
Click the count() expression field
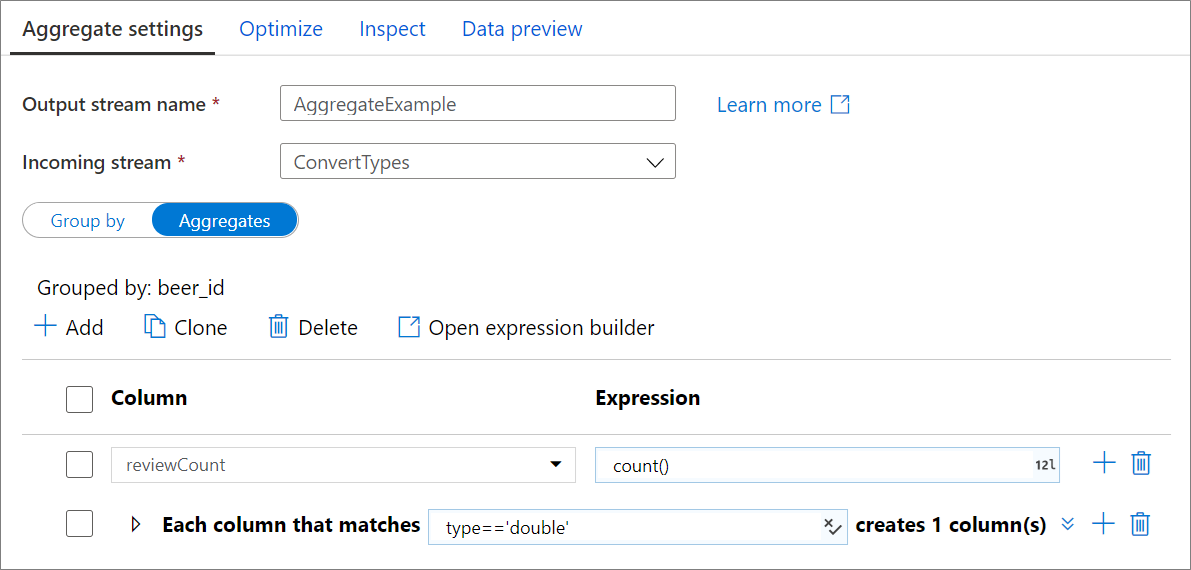click(x=810, y=465)
